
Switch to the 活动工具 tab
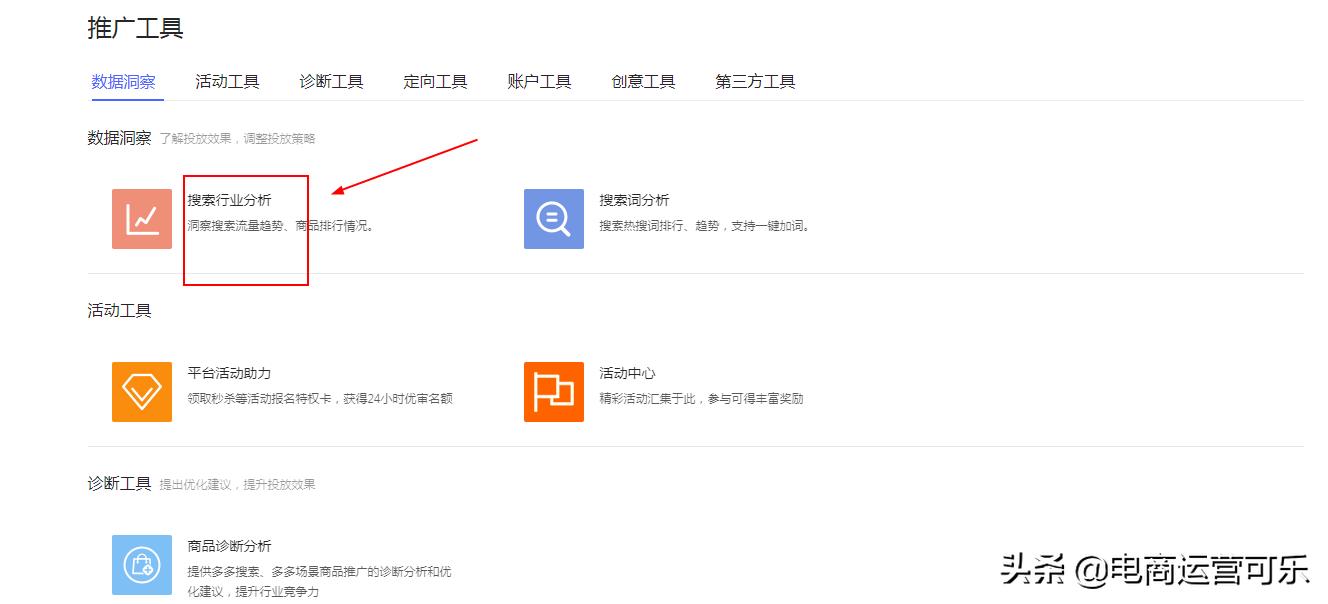click(225, 82)
